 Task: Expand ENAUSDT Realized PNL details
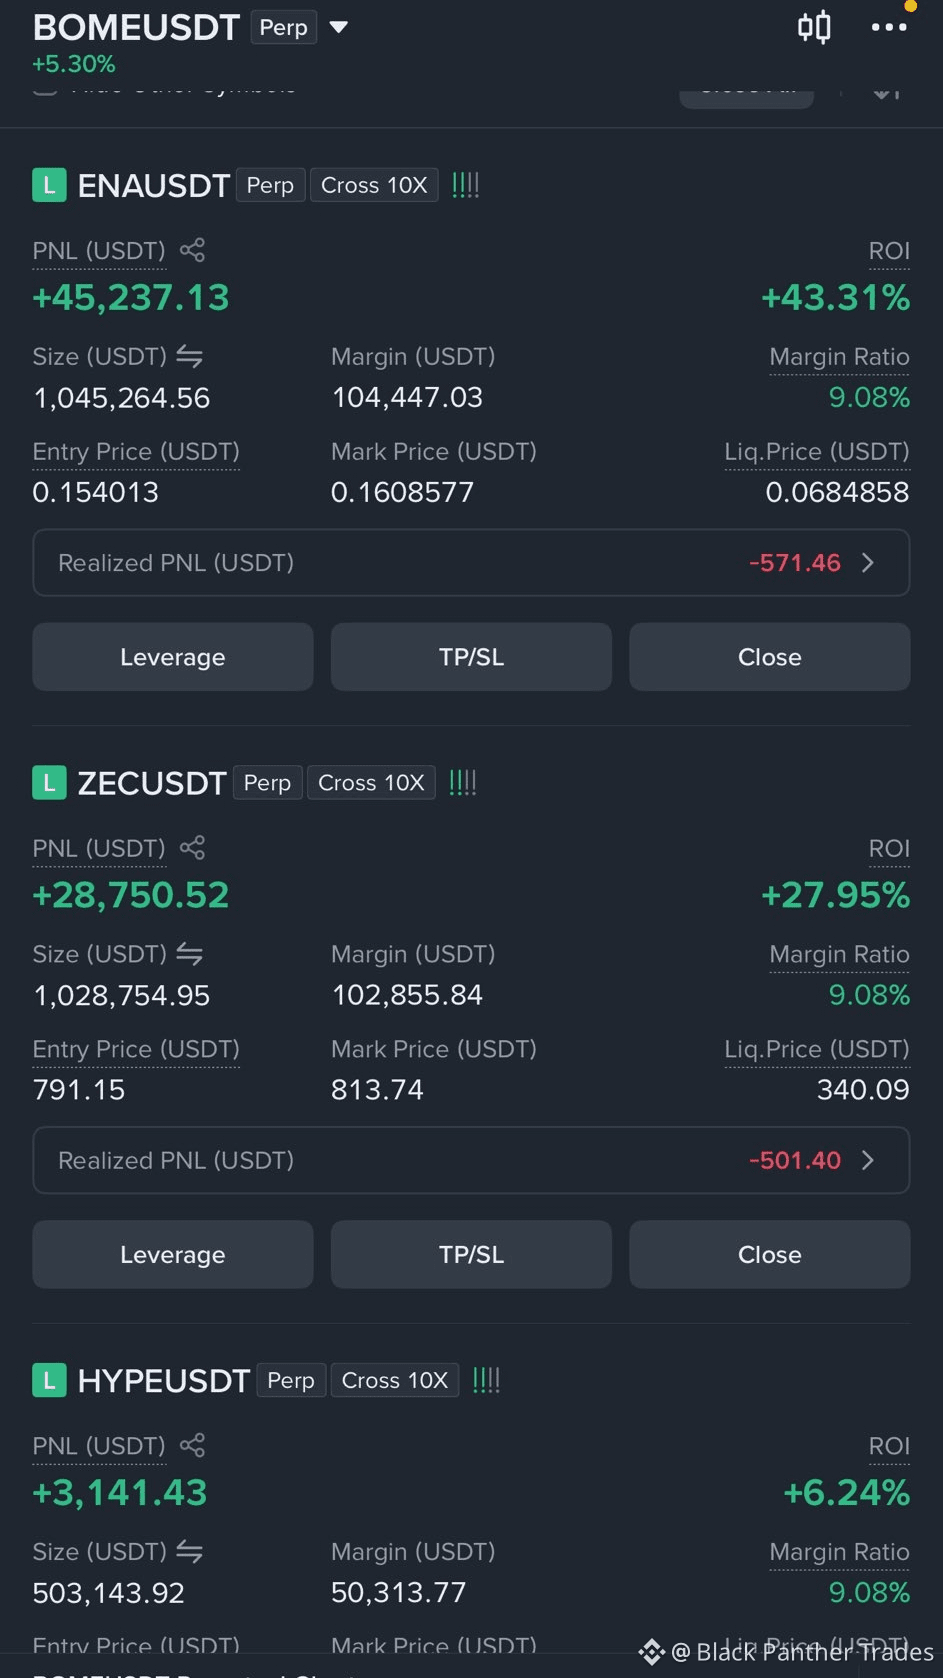pyautogui.click(x=471, y=562)
